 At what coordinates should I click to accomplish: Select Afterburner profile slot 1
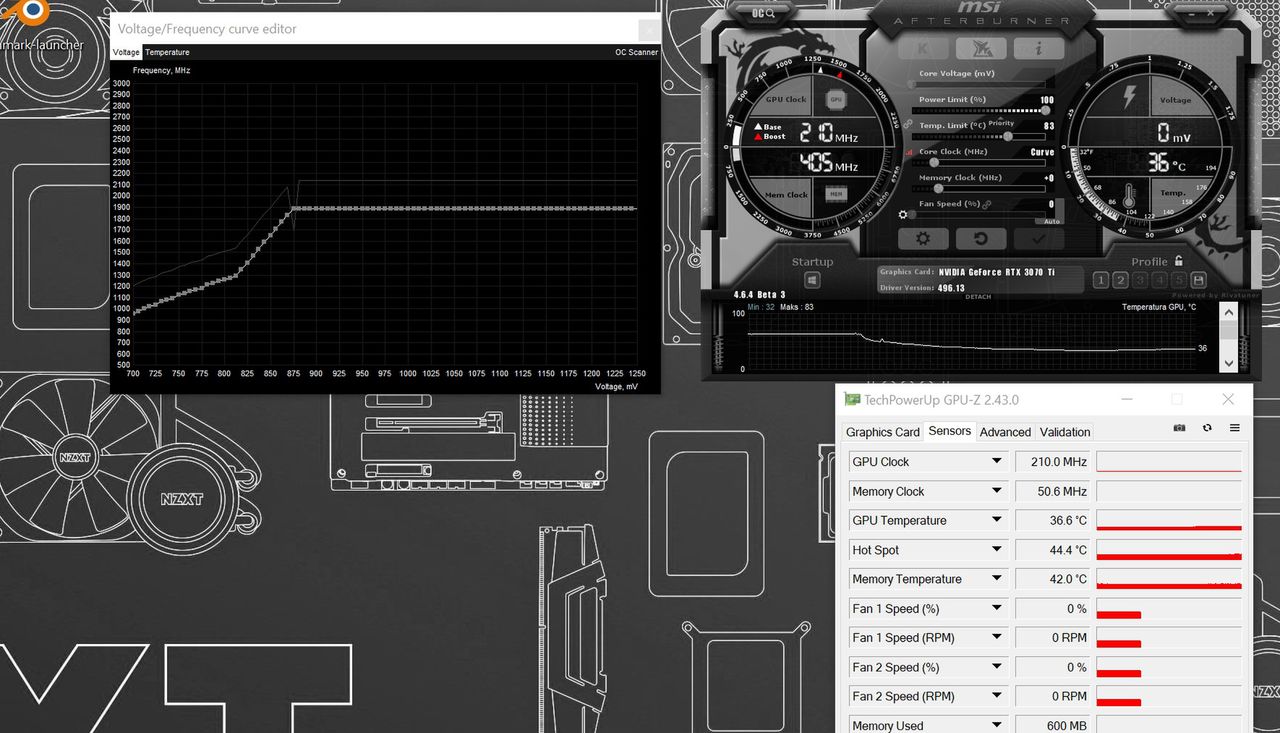pyautogui.click(x=1100, y=280)
